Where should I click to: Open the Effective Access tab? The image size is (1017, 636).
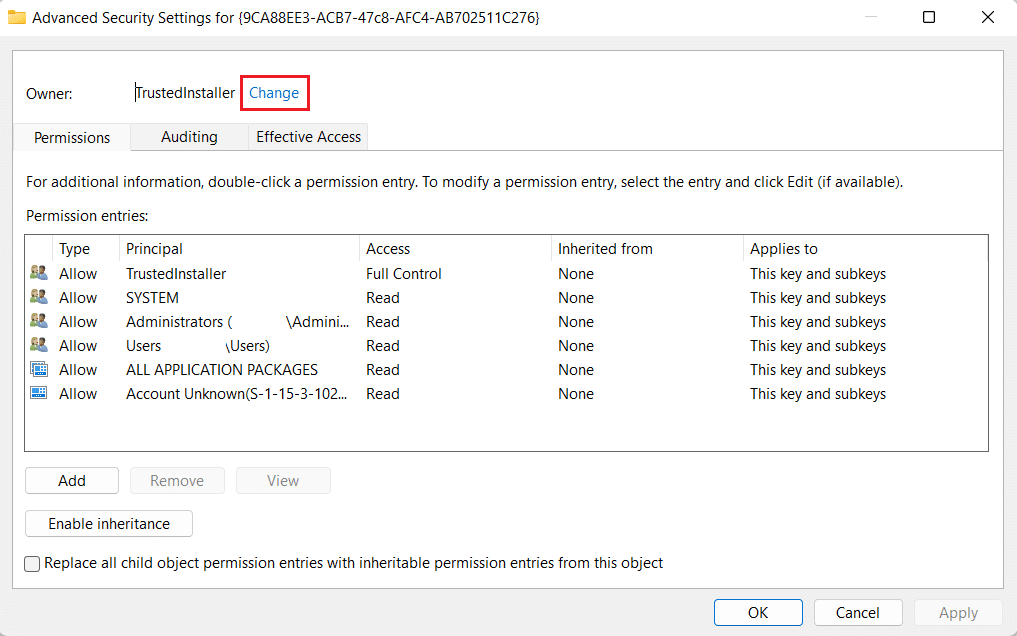pos(307,137)
